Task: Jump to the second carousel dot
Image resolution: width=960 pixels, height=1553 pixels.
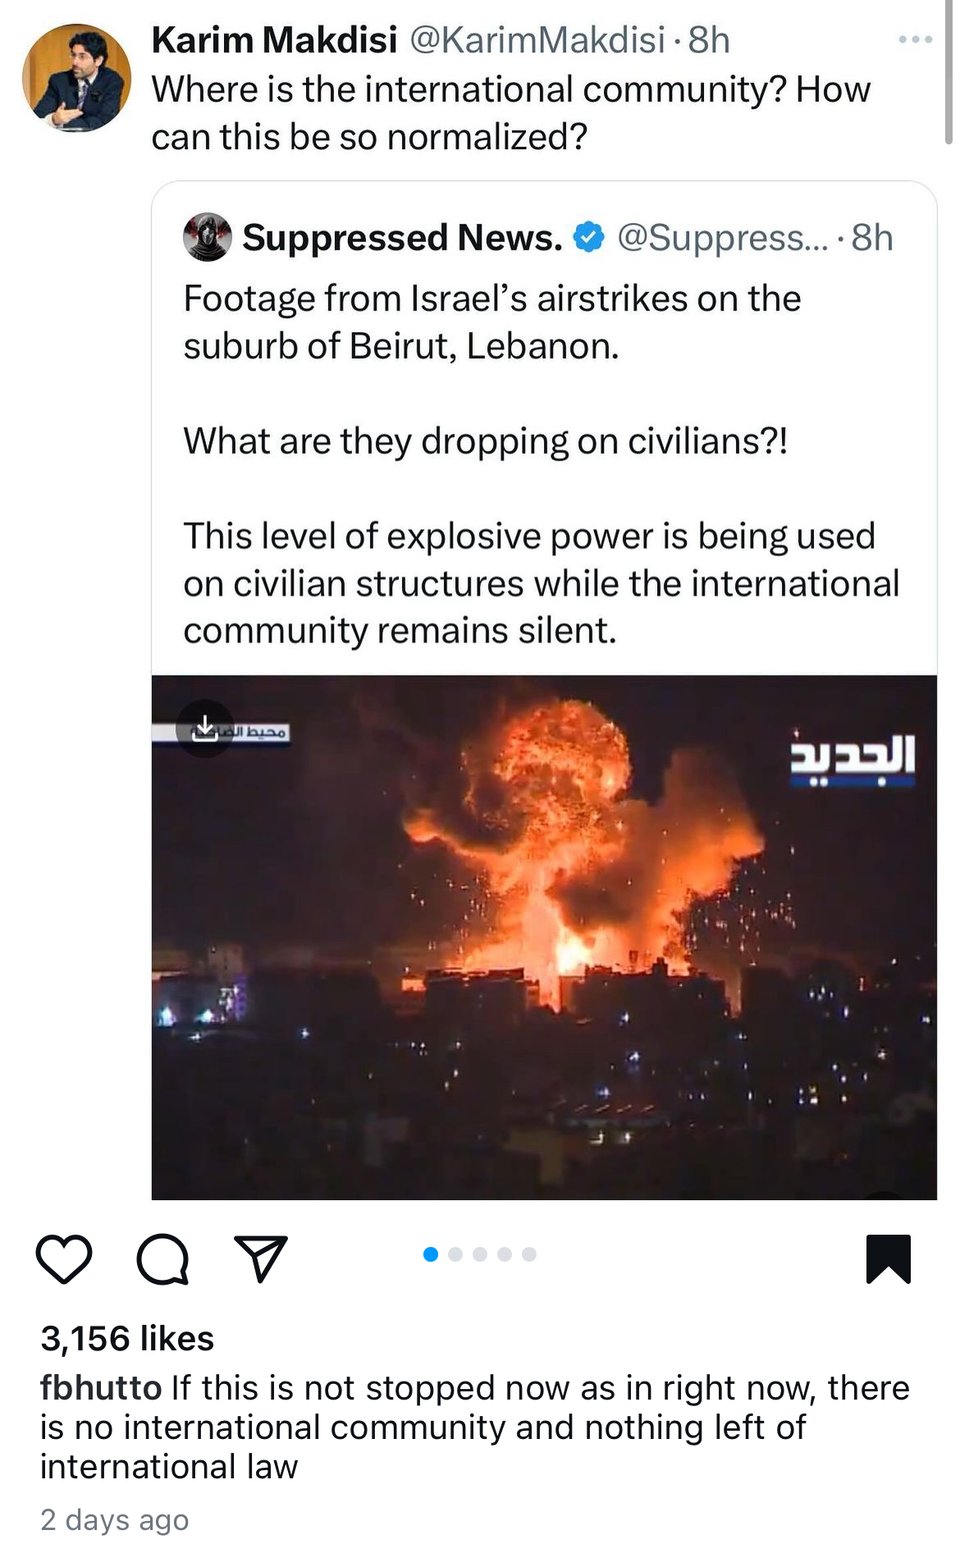Action: (456, 1254)
